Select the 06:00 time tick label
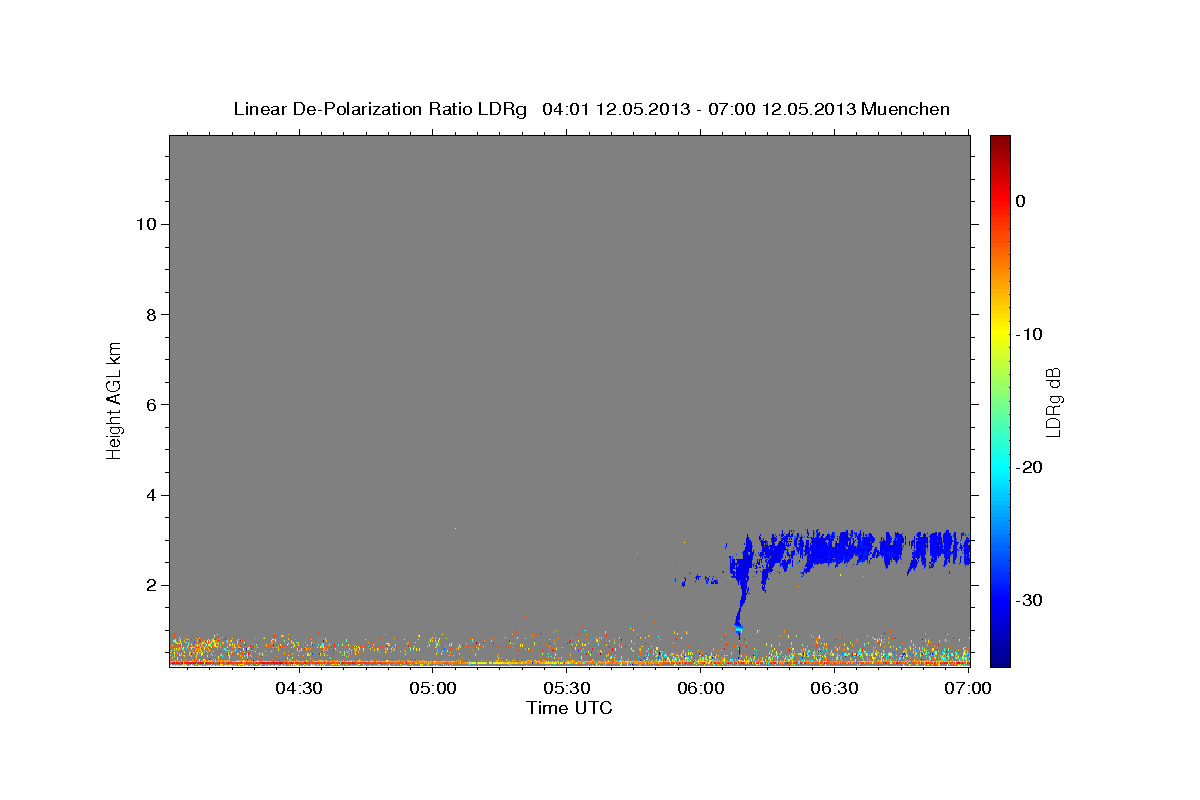This screenshot has height=800, width=1200. (x=701, y=688)
